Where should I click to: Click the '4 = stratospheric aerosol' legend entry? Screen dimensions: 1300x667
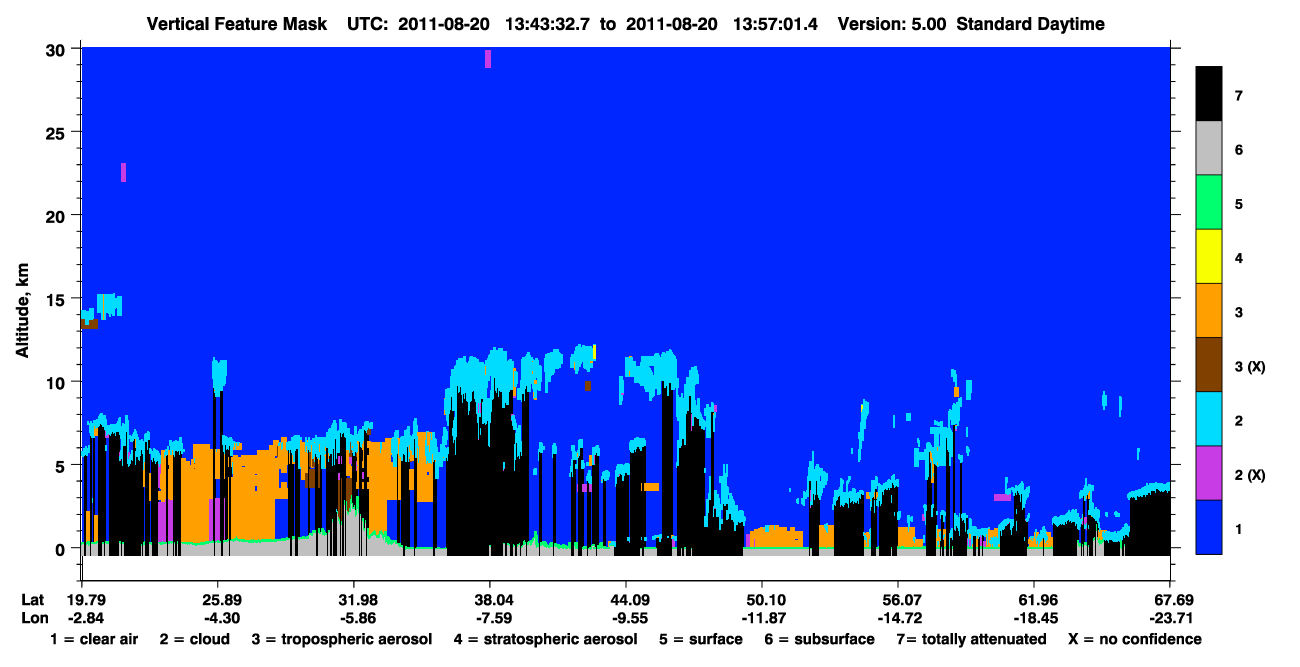click(545, 639)
